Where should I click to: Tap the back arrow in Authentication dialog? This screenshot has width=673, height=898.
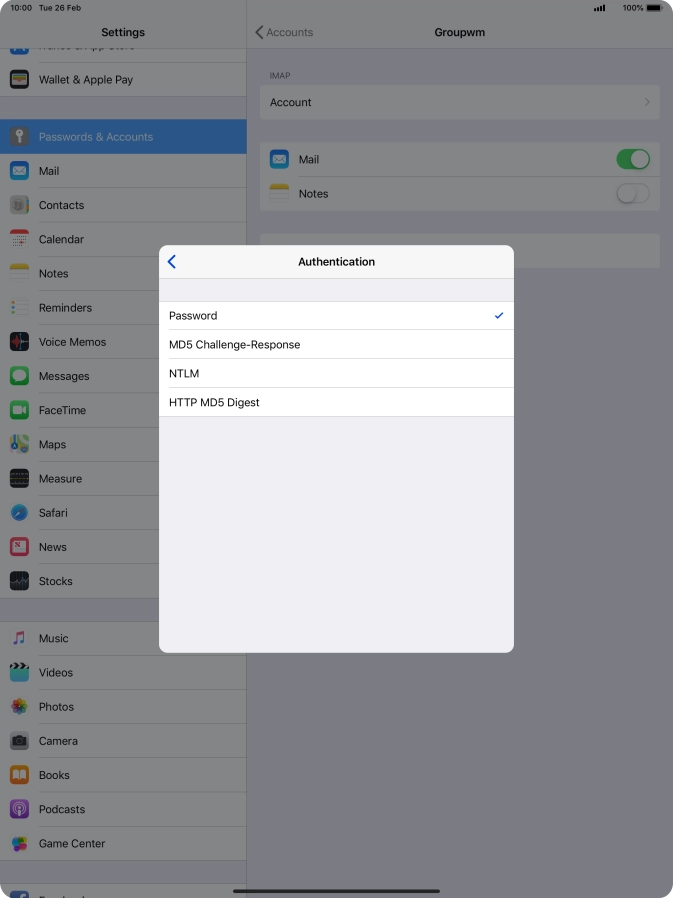(x=172, y=262)
